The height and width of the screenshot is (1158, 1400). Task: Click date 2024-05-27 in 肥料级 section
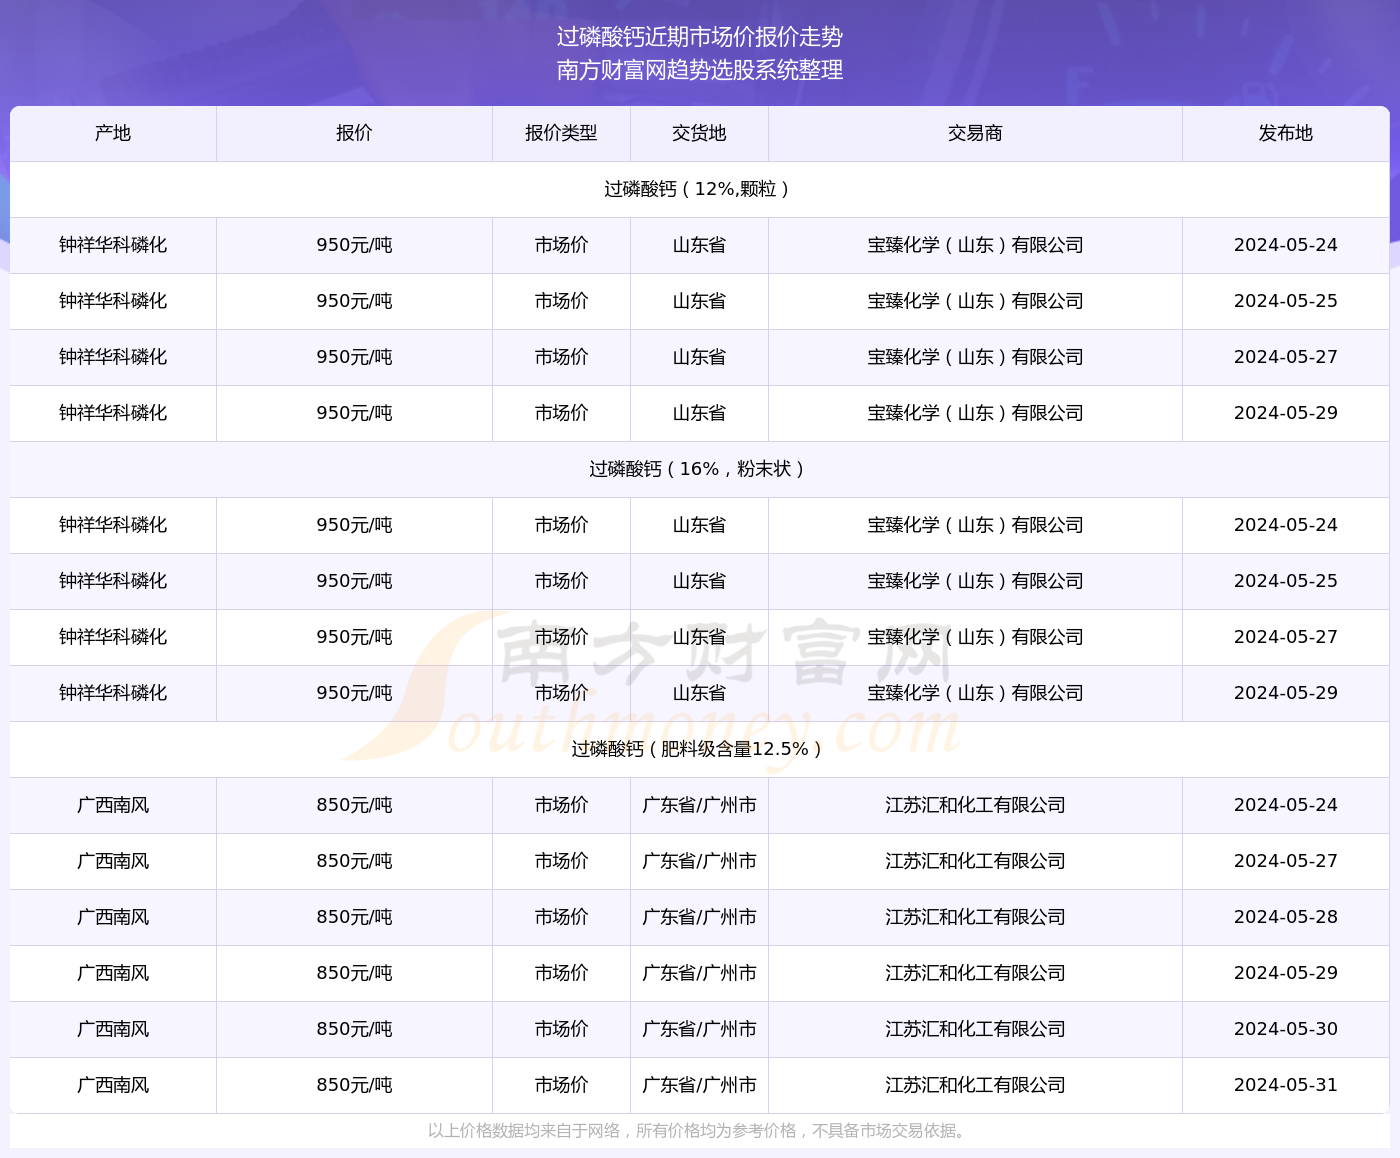tap(1285, 861)
